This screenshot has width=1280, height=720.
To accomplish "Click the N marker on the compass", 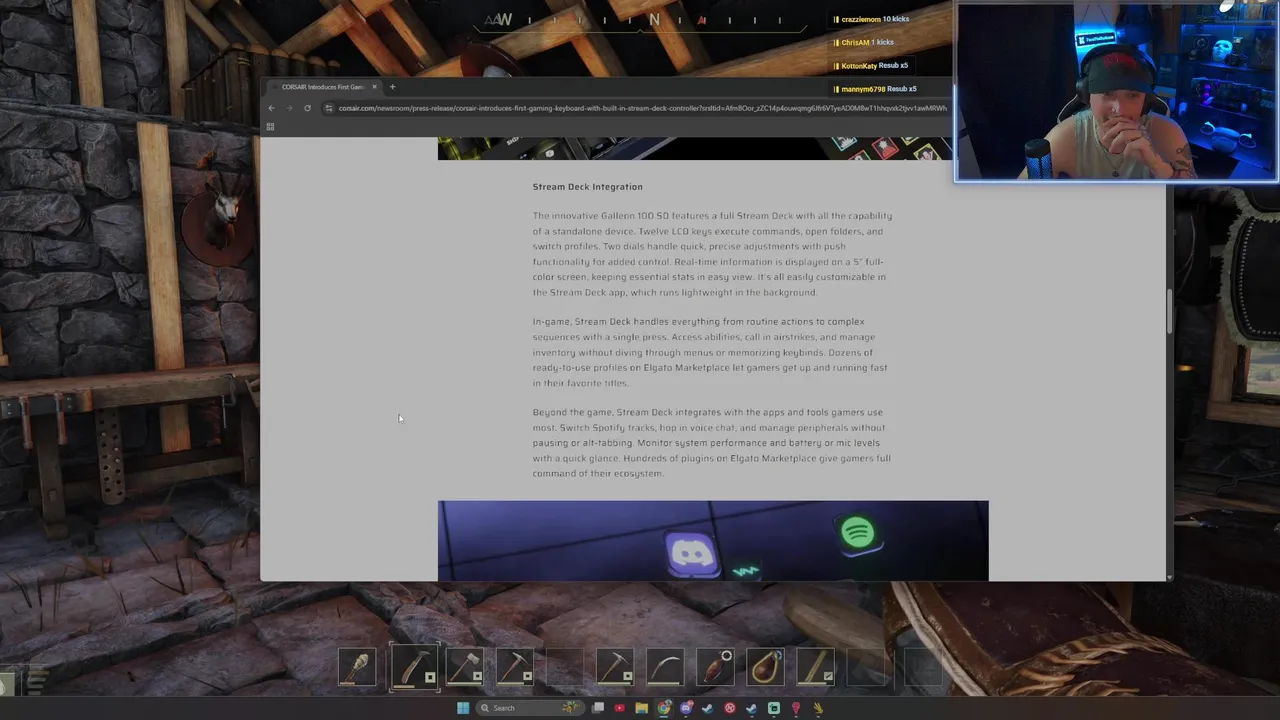I will click(654, 19).
